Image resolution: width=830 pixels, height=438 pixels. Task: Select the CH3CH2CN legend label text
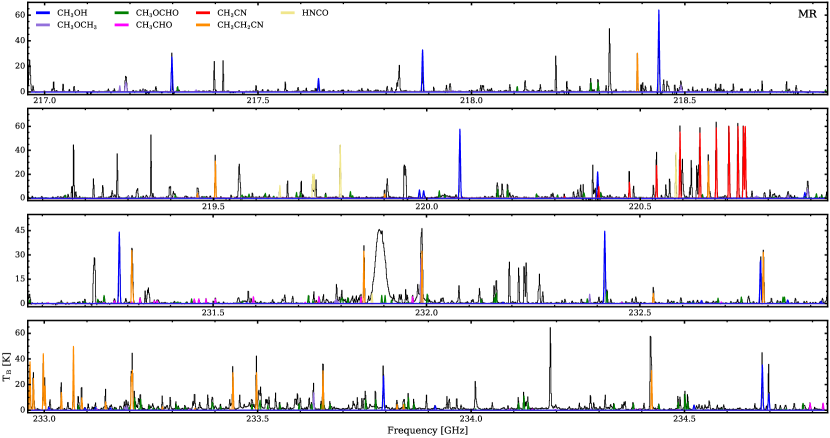pos(240,25)
